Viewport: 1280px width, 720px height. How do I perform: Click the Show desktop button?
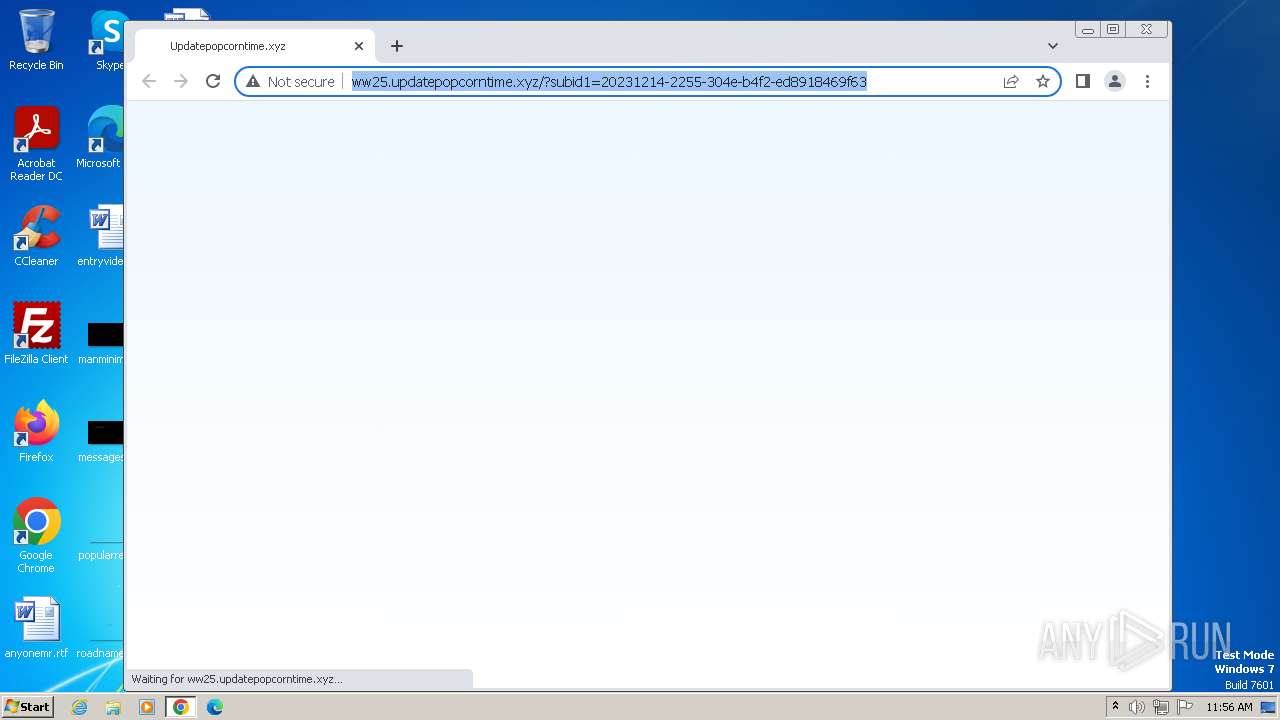pyautogui.click(x=1269, y=707)
